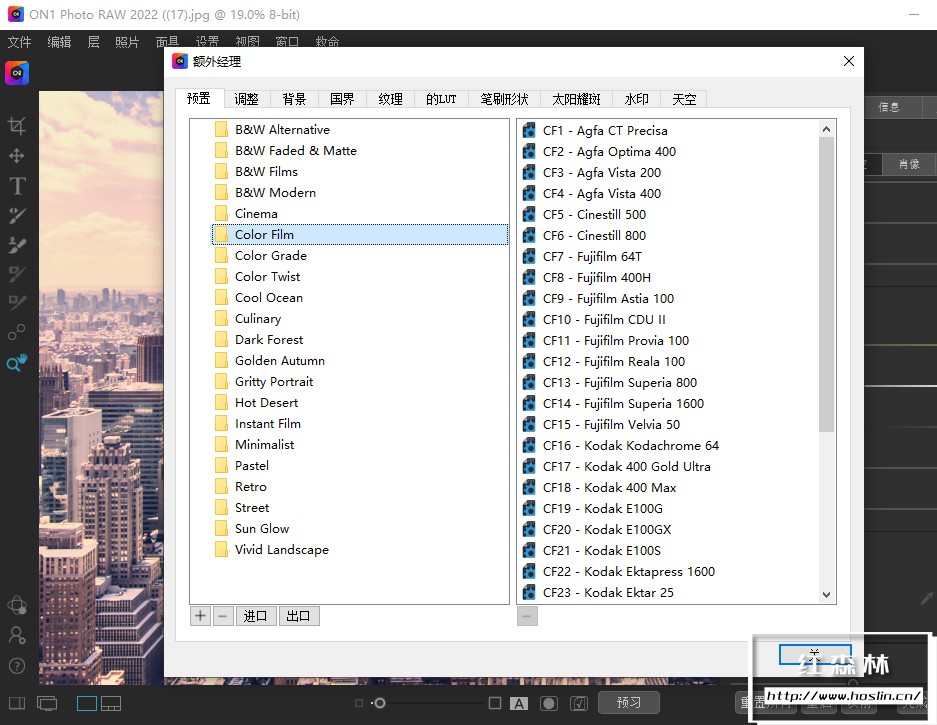Select the Crop tool in left toolbar
The width and height of the screenshot is (937, 725).
pos(17,126)
